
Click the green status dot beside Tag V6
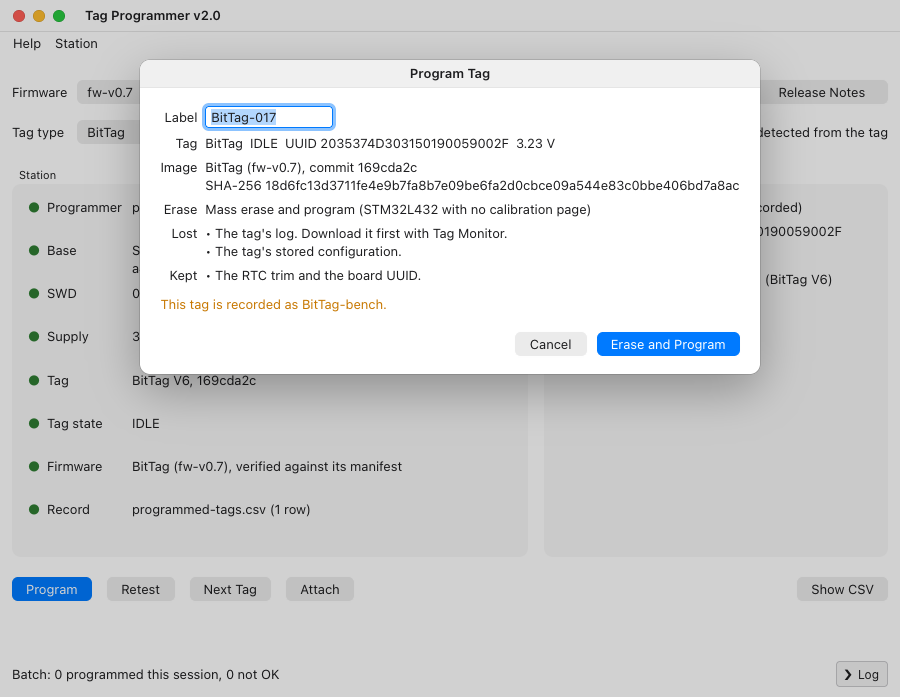[34, 380]
